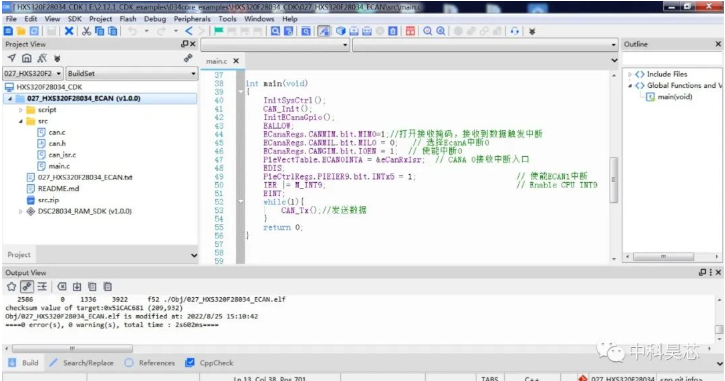Click the bug icon at the toolbar end
The height and width of the screenshot is (381, 725).
click(532, 31)
